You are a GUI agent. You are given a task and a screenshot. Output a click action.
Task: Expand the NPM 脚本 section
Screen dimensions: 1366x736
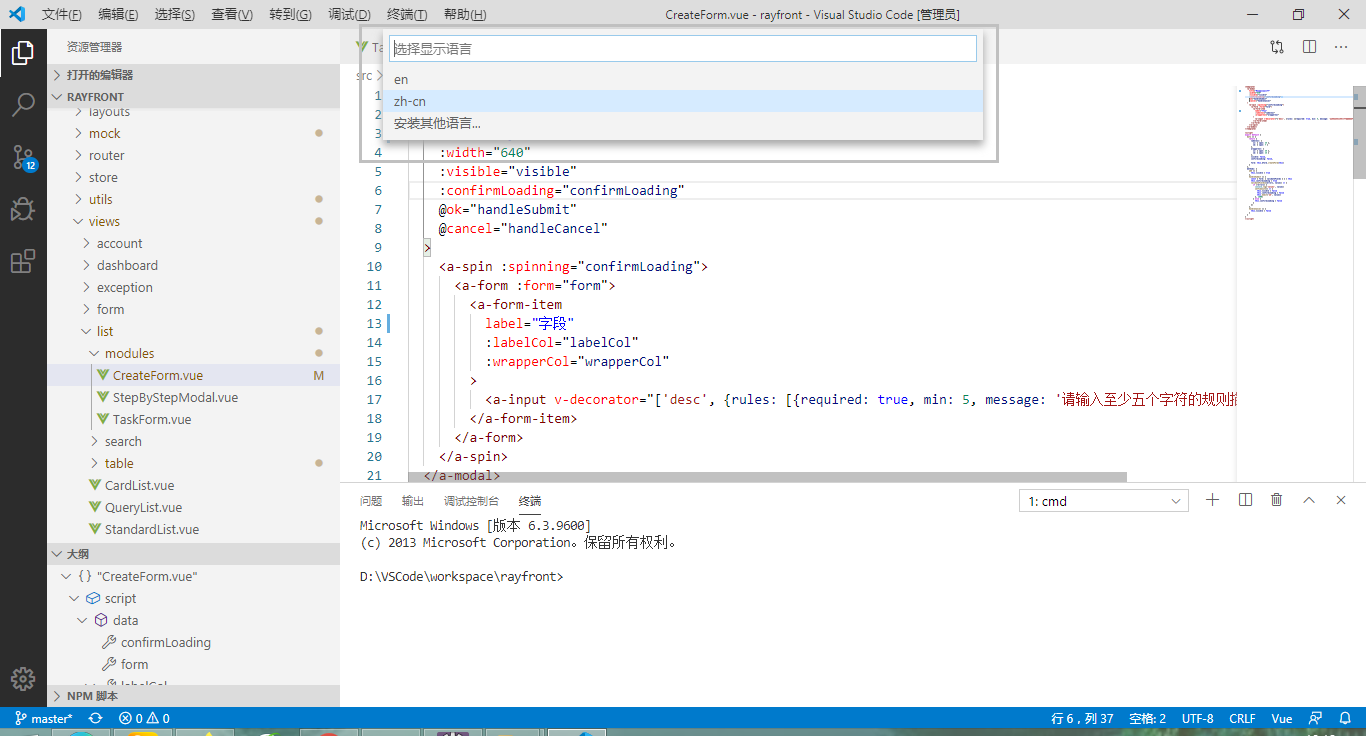click(x=193, y=696)
